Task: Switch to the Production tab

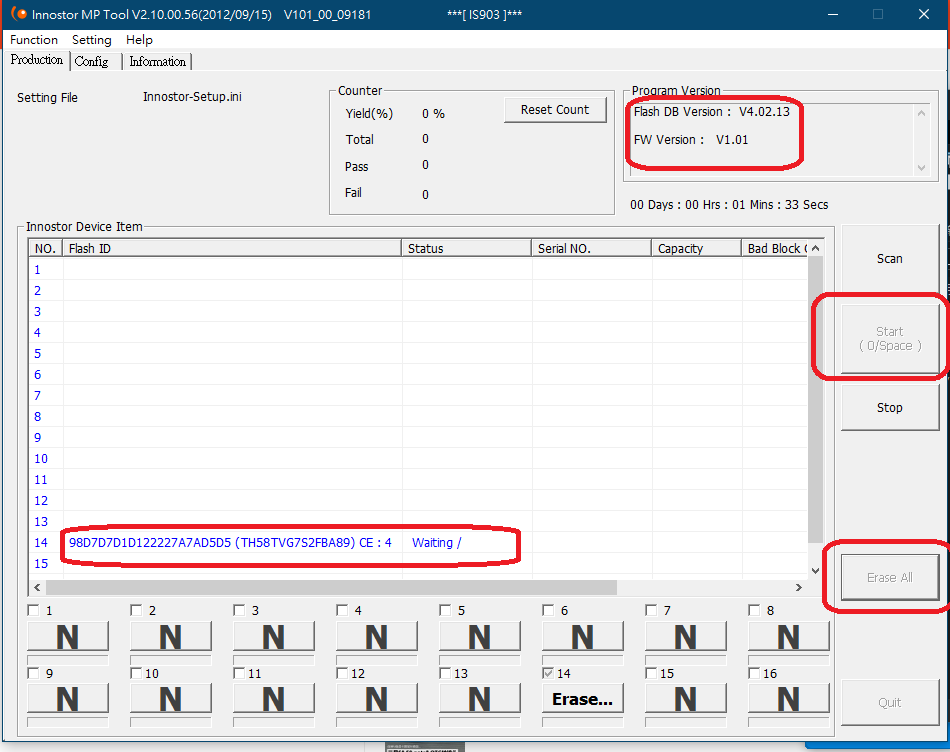Action: point(36,60)
